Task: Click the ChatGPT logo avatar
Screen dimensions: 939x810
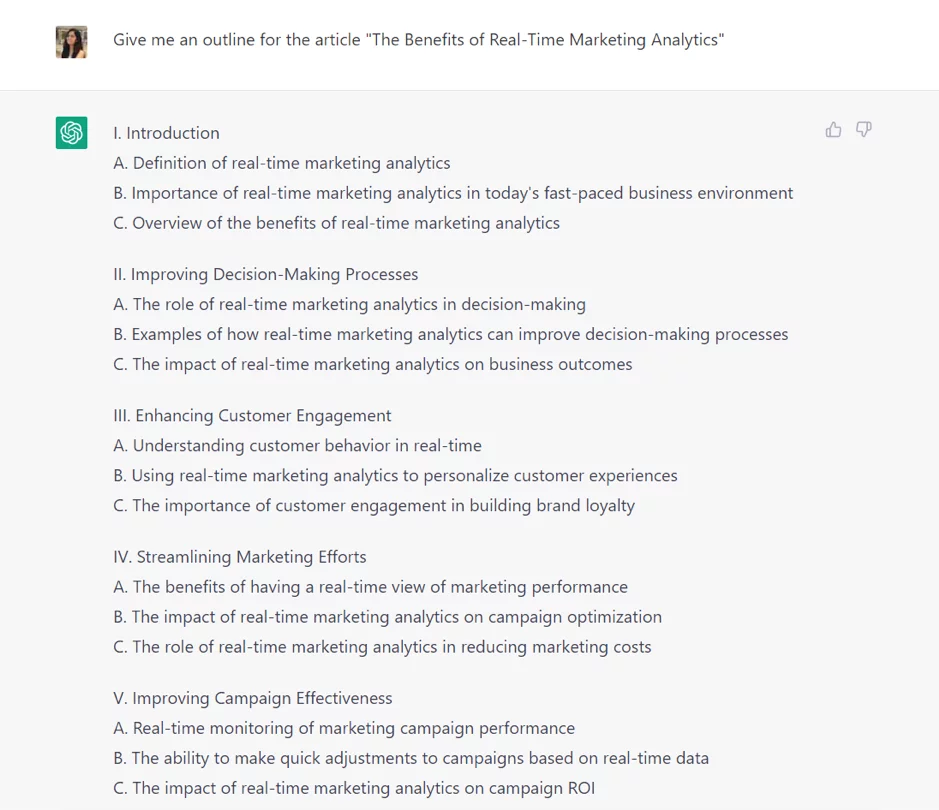Action: point(71,132)
